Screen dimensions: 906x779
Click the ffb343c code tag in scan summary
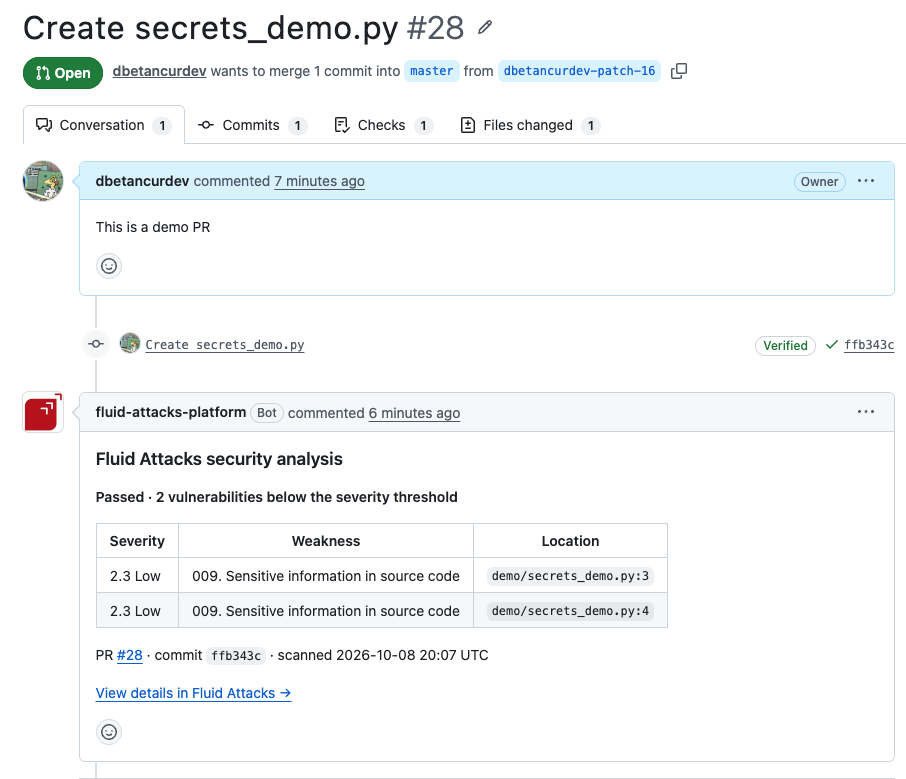coord(236,656)
